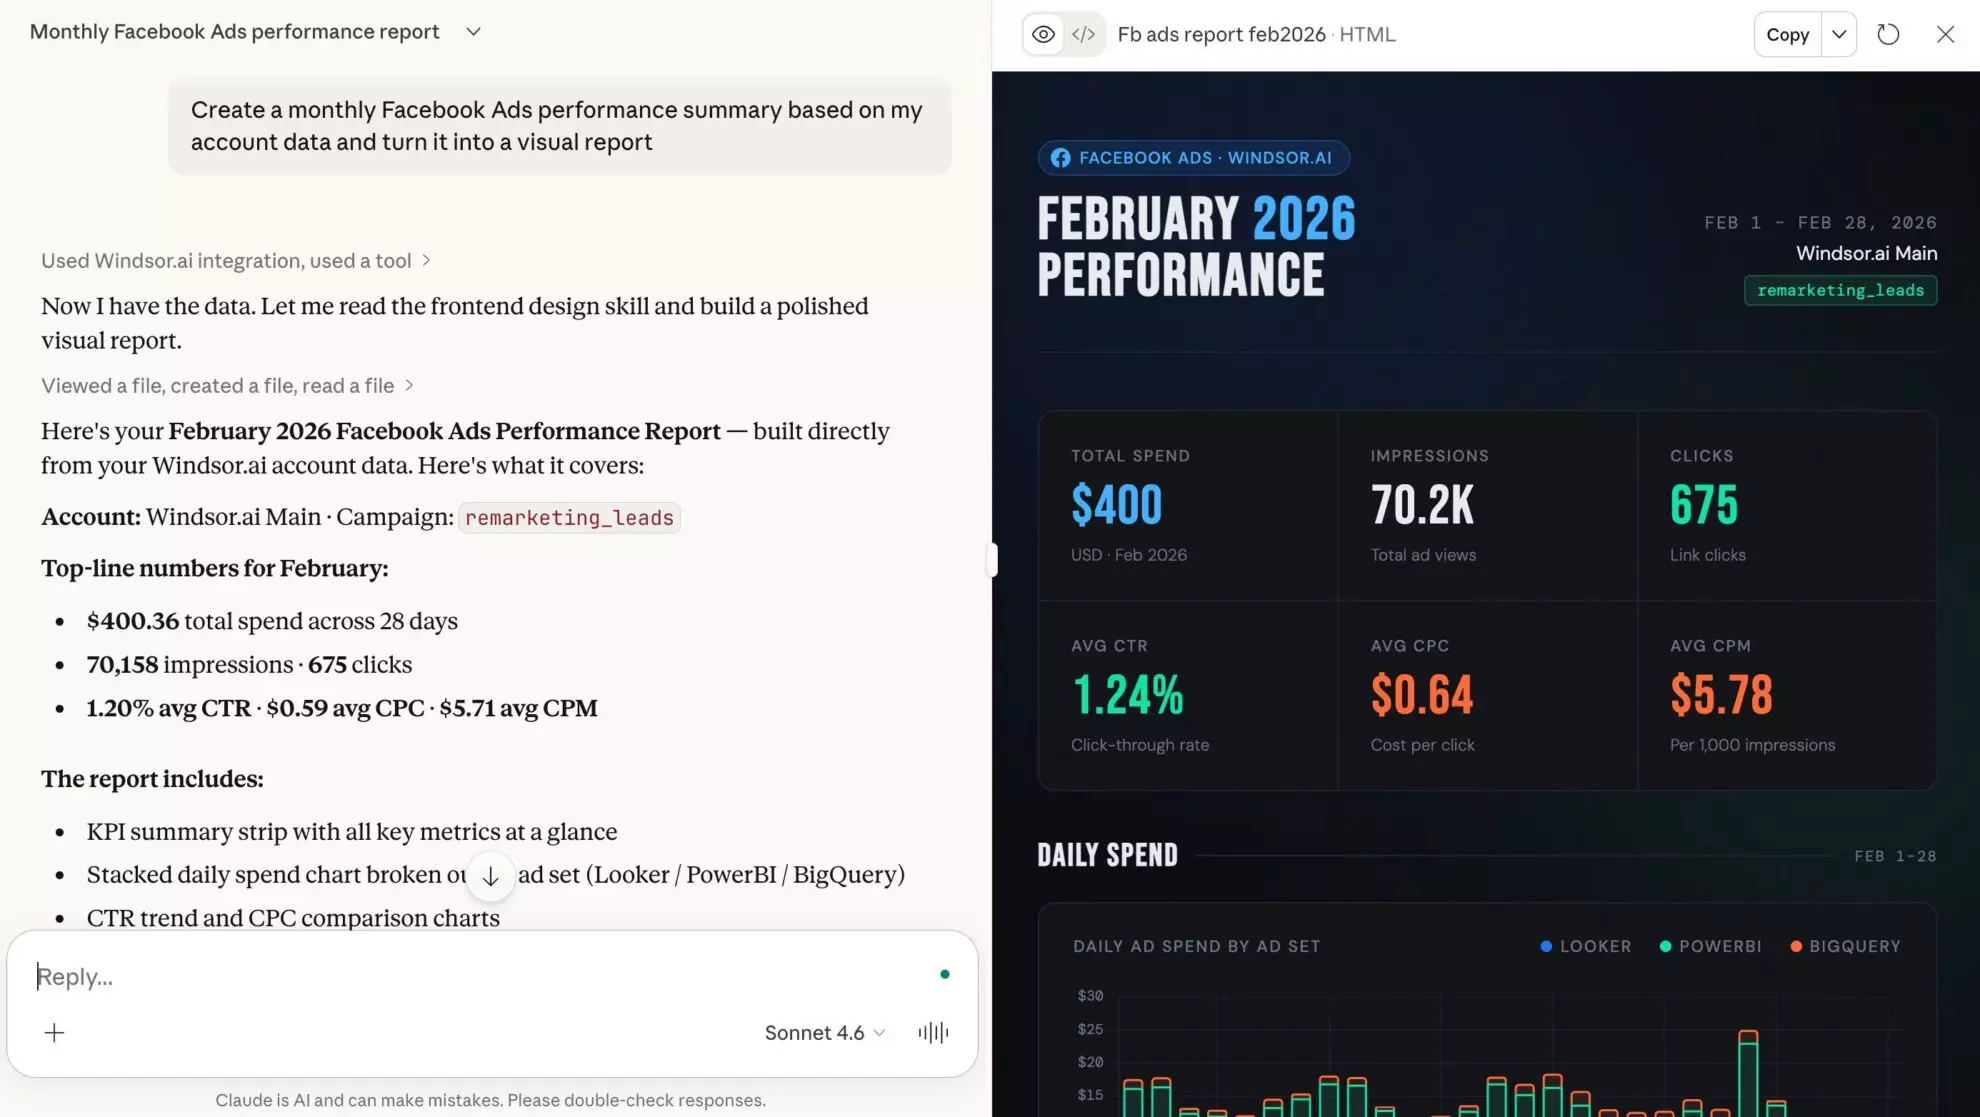Open the conversation title dropdown
Screen dimensions: 1980x1117
tap(472, 31)
